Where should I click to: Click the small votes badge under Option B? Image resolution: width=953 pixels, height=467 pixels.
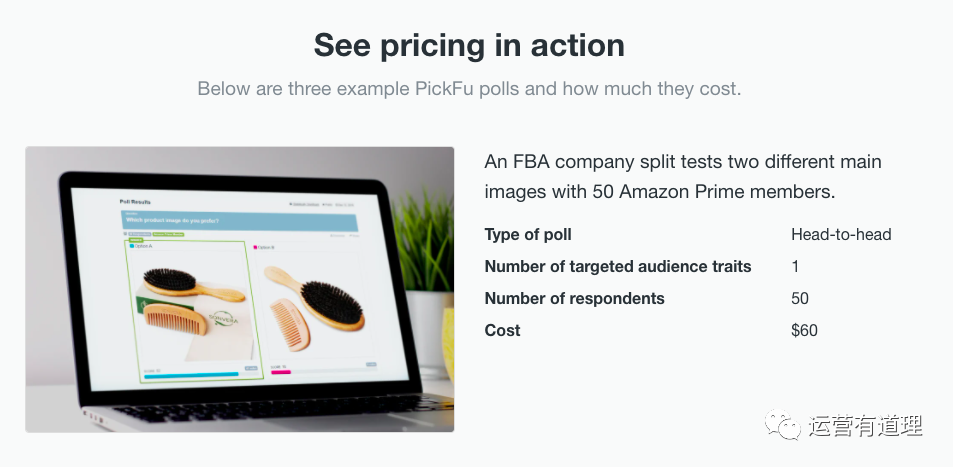371,365
